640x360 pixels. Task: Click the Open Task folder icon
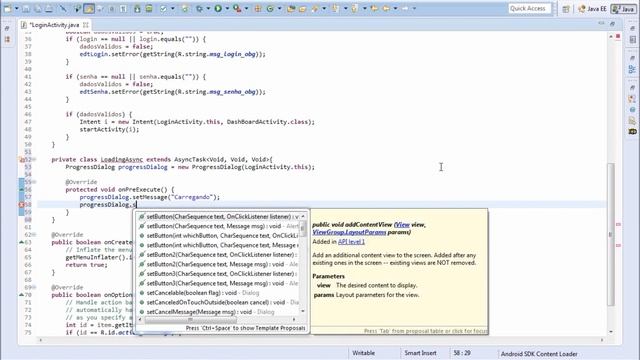pos(302,9)
